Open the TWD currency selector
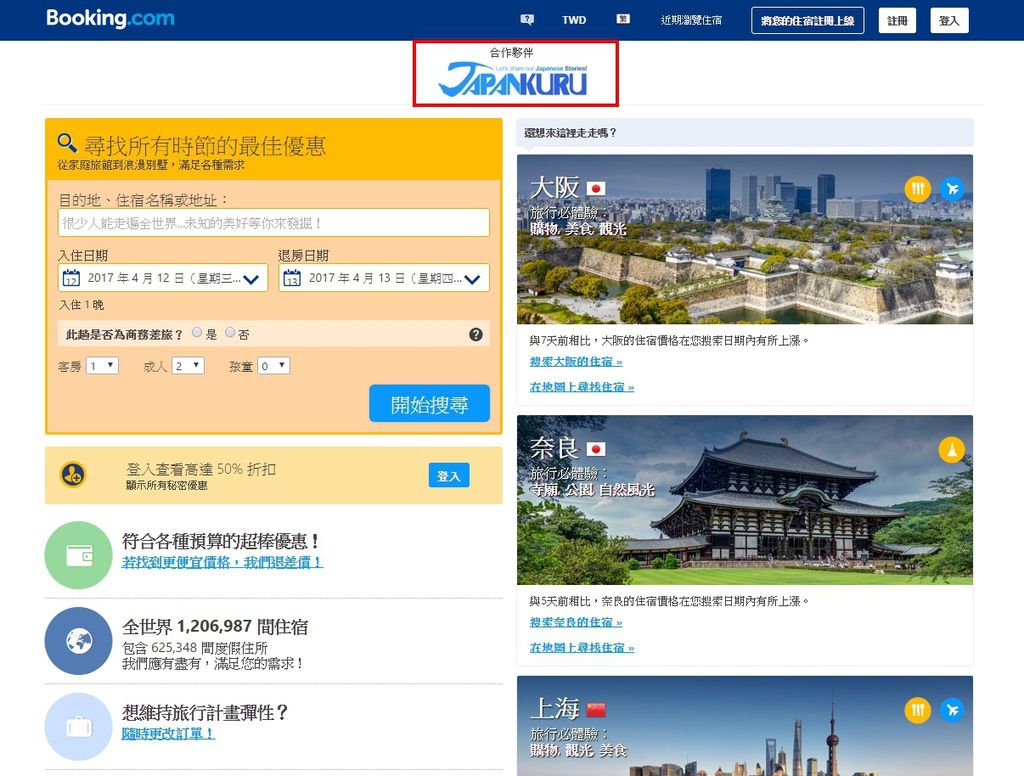The width and height of the screenshot is (1024, 776). [574, 20]
